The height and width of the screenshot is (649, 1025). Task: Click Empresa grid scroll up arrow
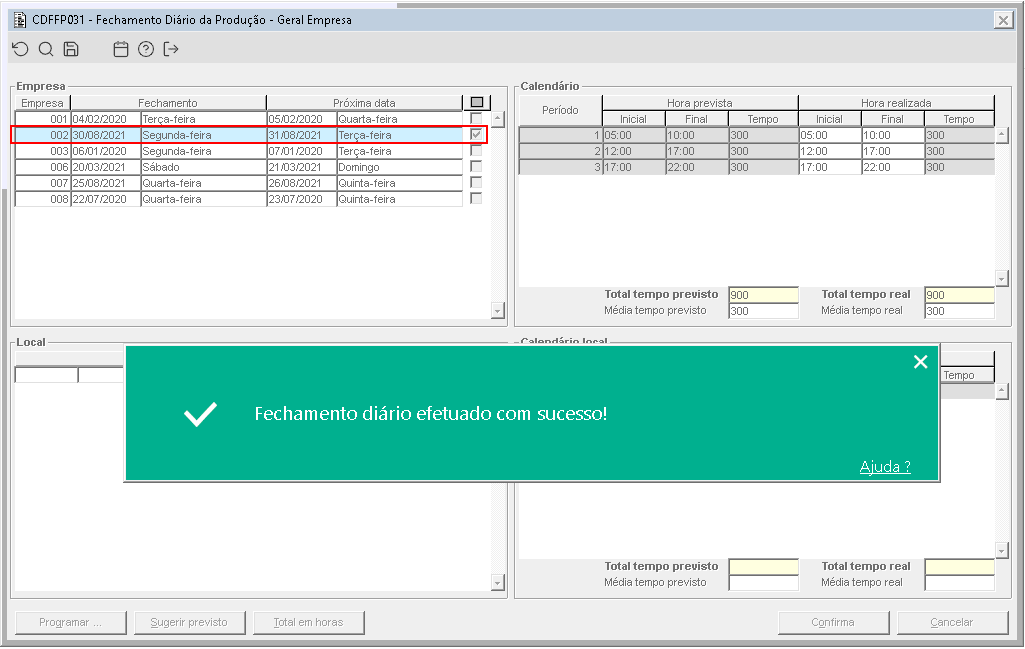(497, 120)
